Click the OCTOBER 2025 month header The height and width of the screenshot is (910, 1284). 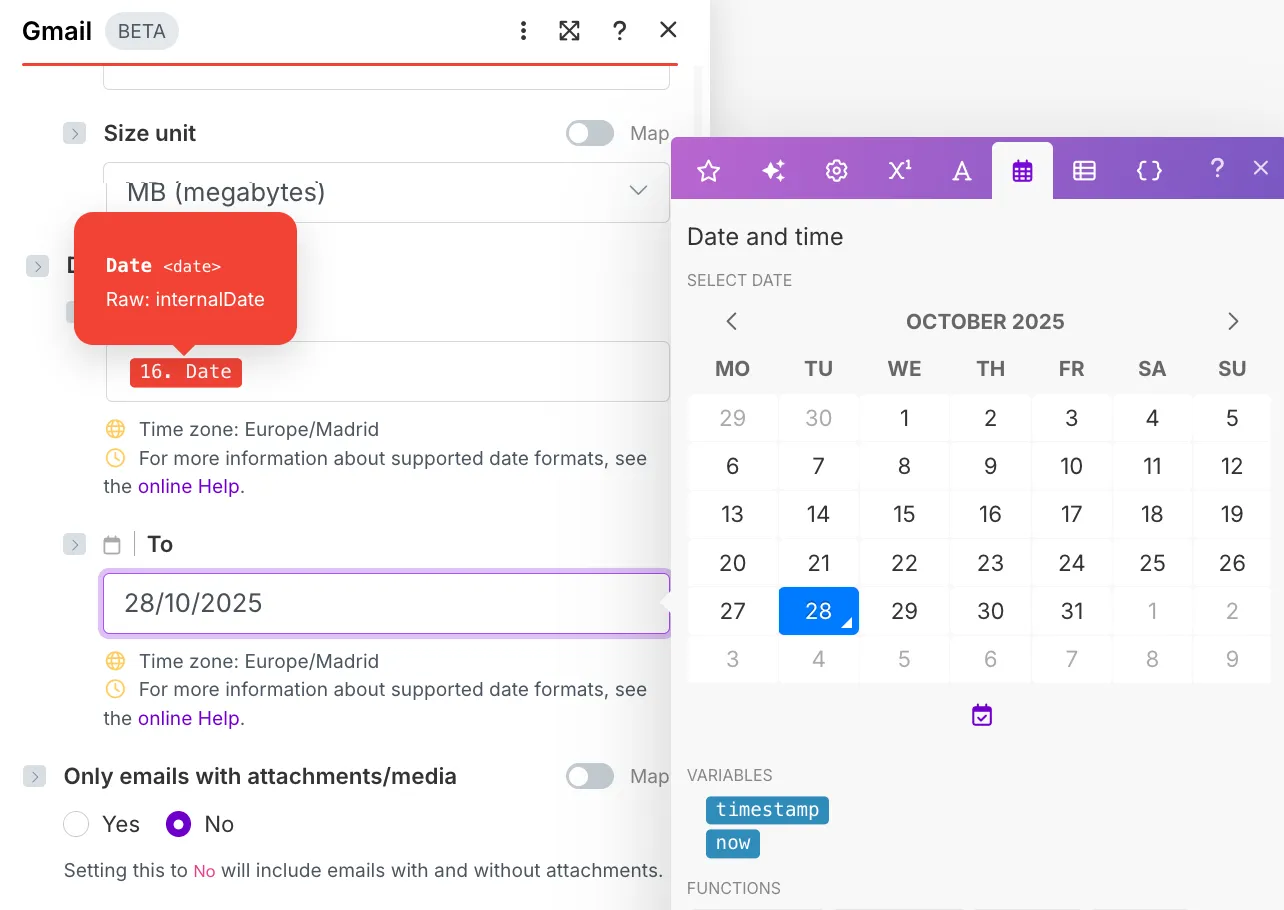click(x=985, y=322)
